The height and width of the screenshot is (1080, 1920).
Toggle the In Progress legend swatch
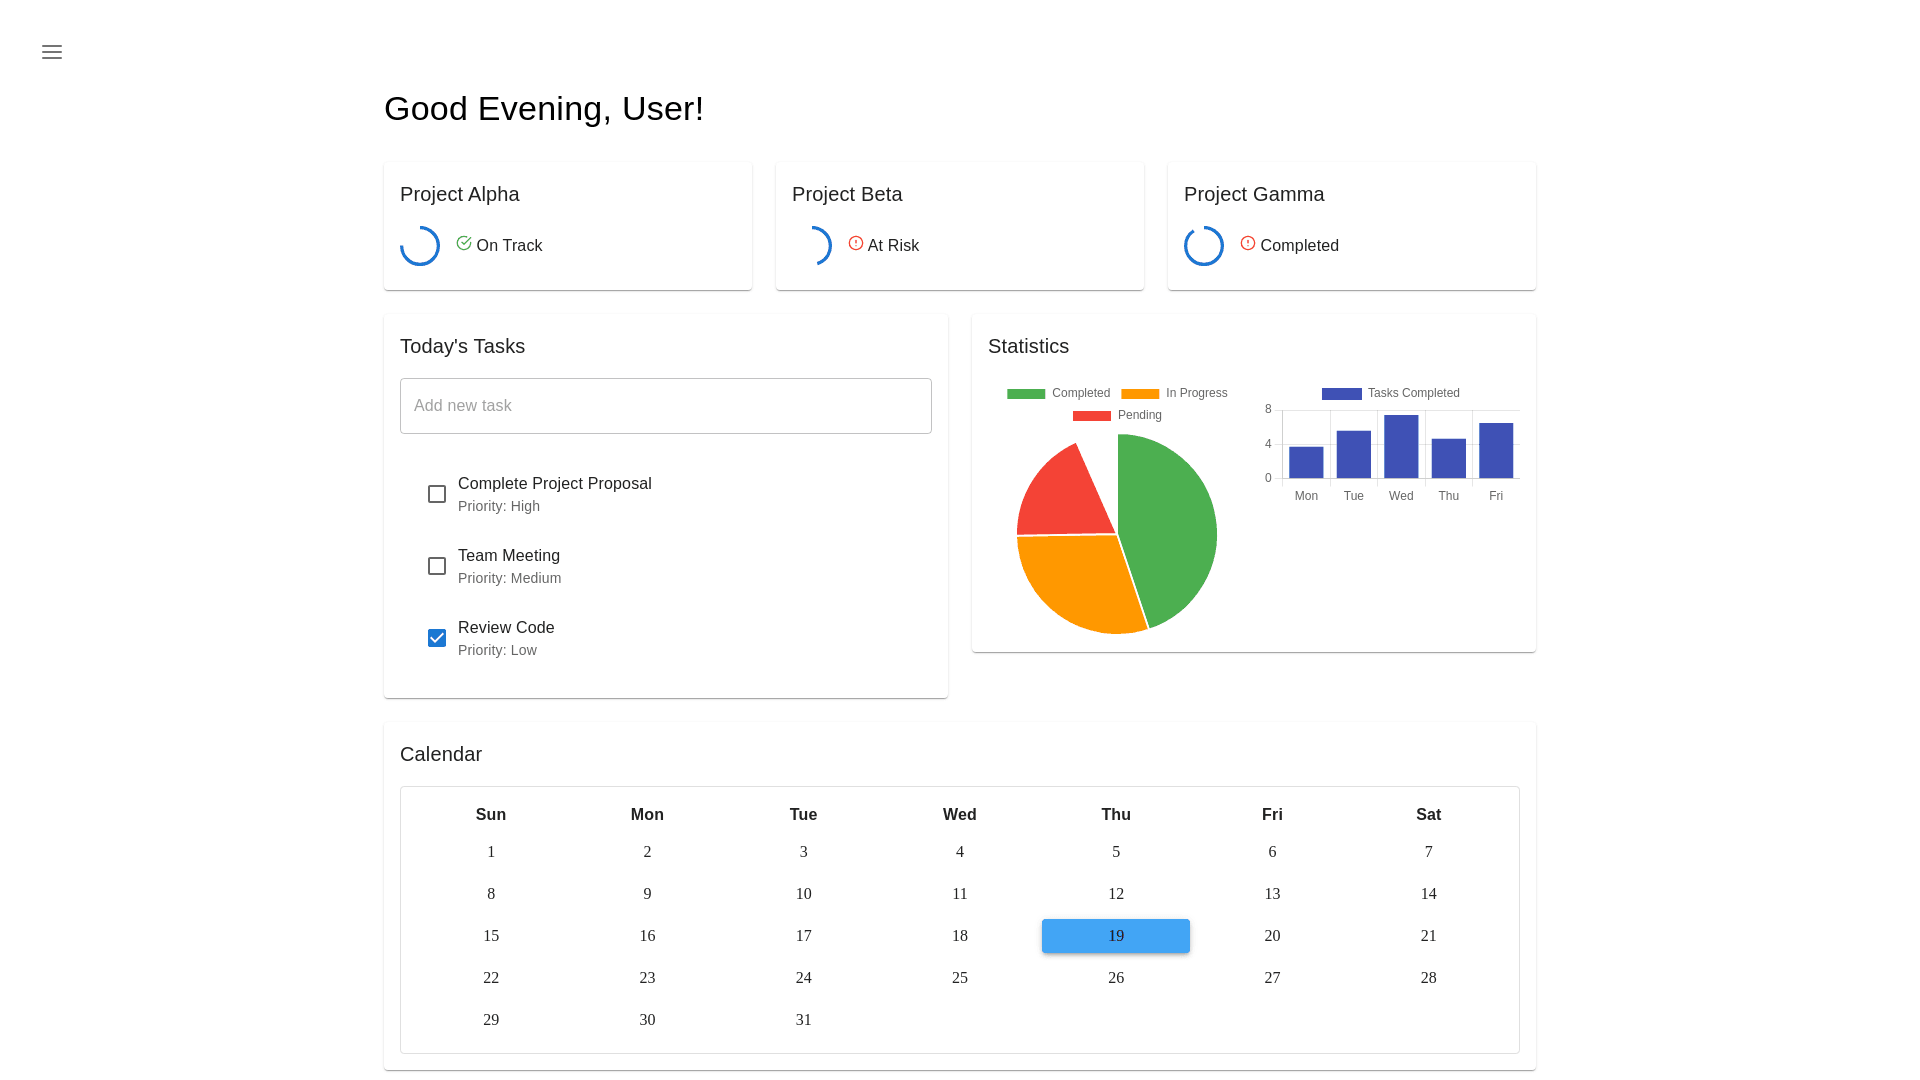(x=1140, y=394)
